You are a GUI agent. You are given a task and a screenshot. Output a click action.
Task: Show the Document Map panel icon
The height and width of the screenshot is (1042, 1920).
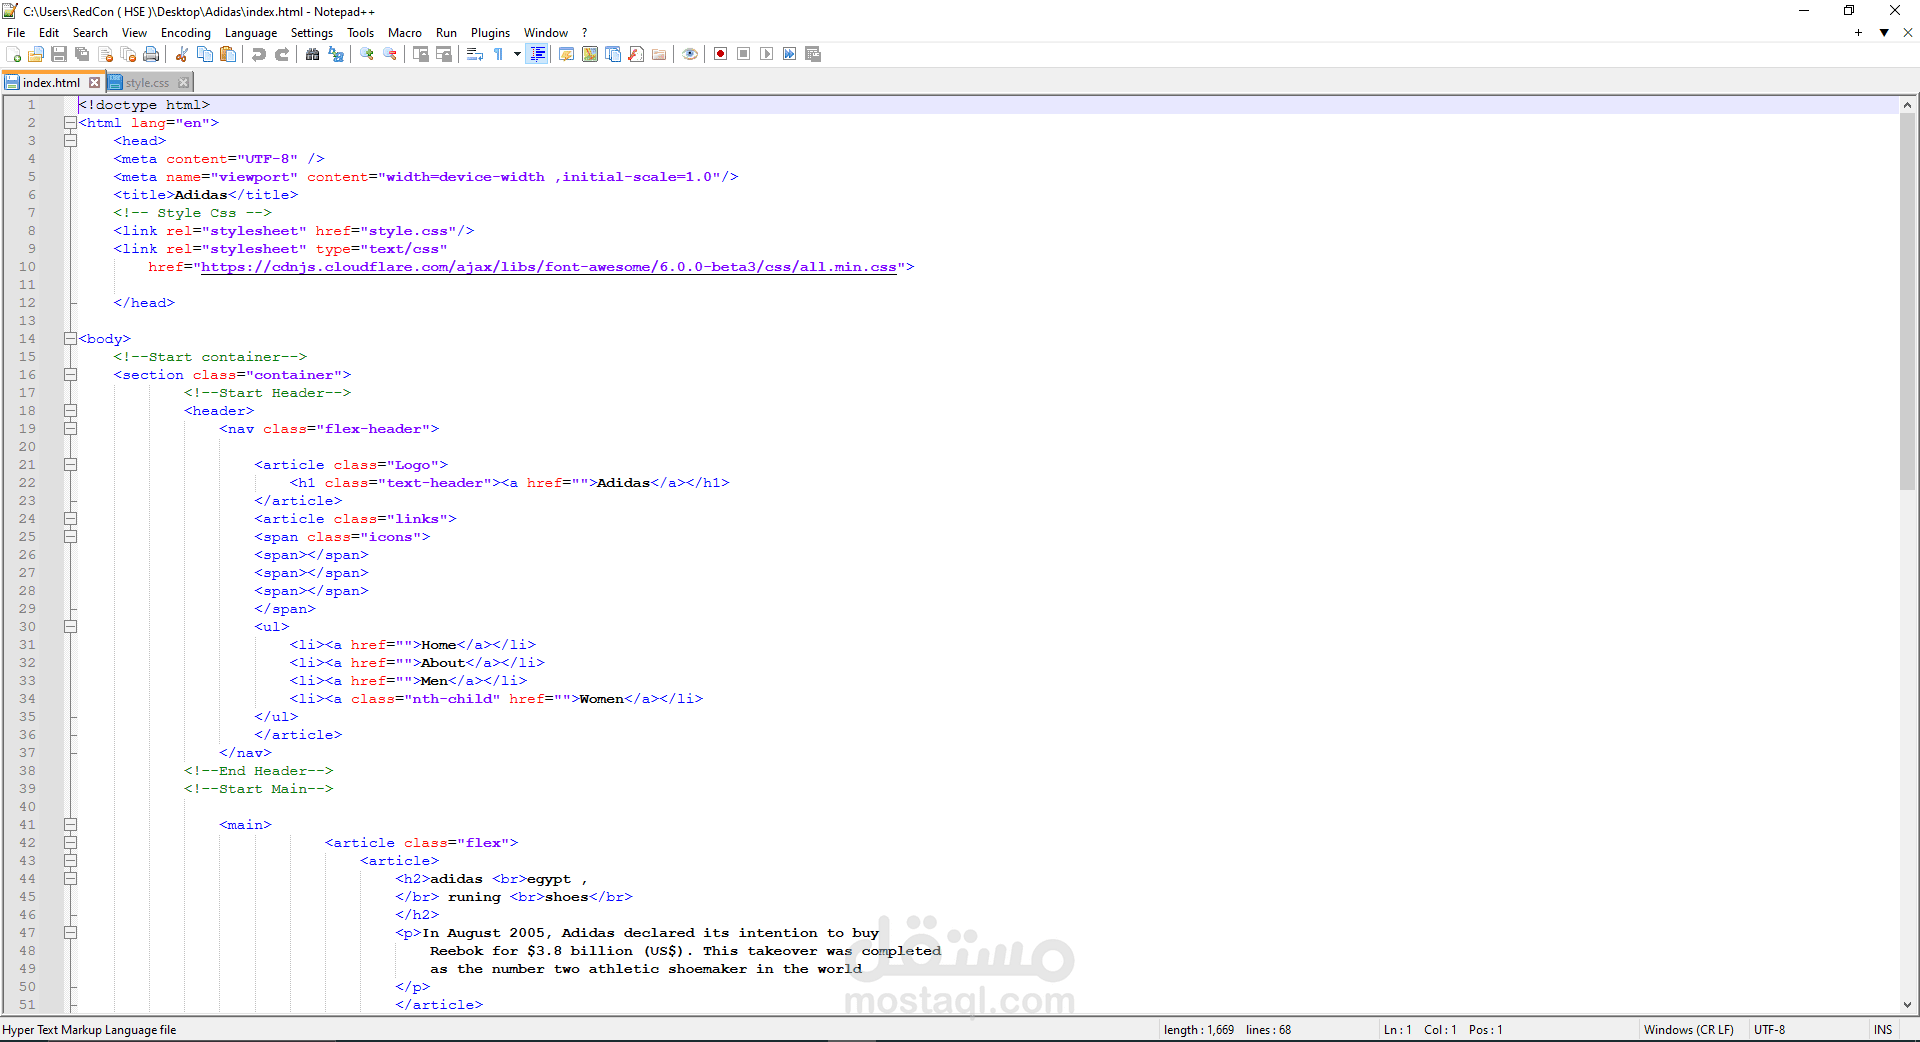click(590, 54)
